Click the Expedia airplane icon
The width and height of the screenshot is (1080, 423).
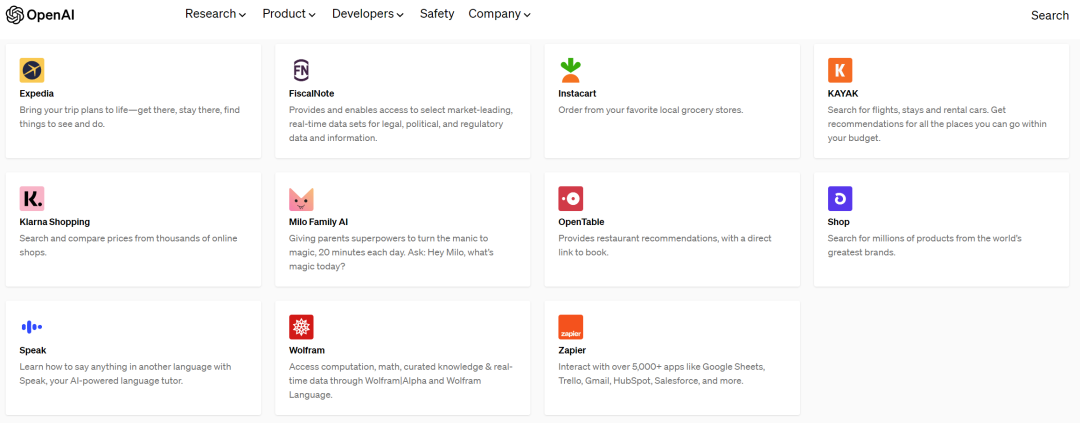[x=32, y=70]
